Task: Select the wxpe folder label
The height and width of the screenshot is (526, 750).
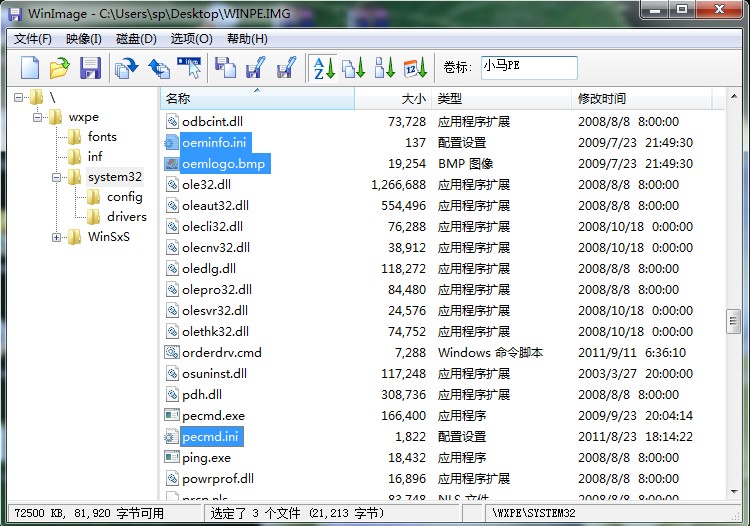Action: [x=84, y=117]
